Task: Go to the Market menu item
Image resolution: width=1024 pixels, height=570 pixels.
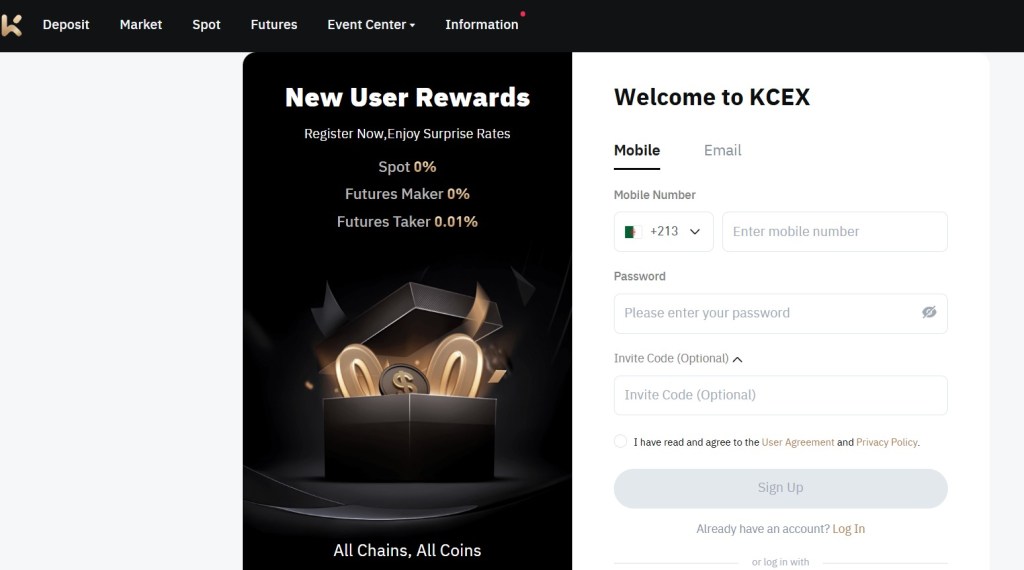Action: coord(140,25)
